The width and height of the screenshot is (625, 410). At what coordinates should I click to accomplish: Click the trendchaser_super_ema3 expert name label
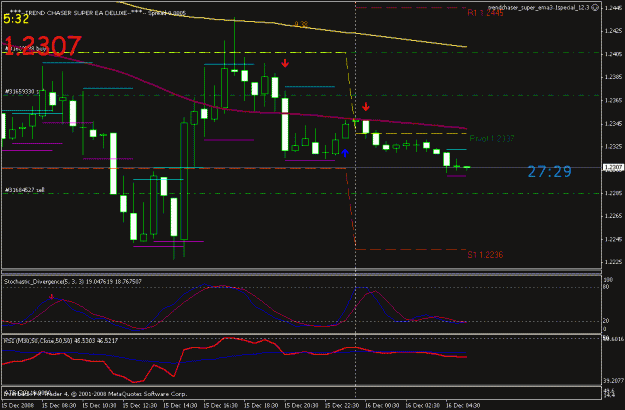coord(539,8)
